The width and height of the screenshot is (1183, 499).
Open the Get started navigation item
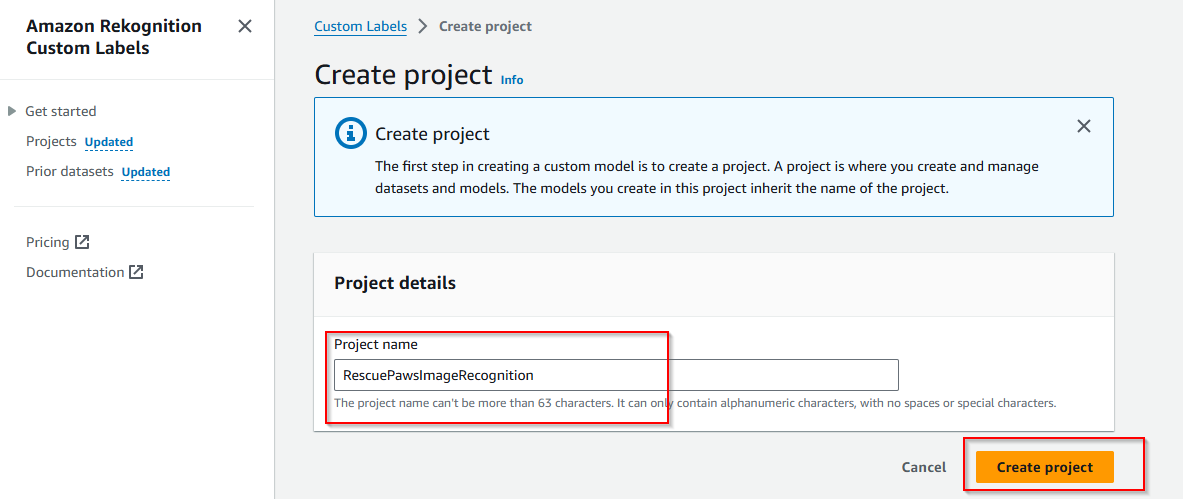[x=61, y=111]
